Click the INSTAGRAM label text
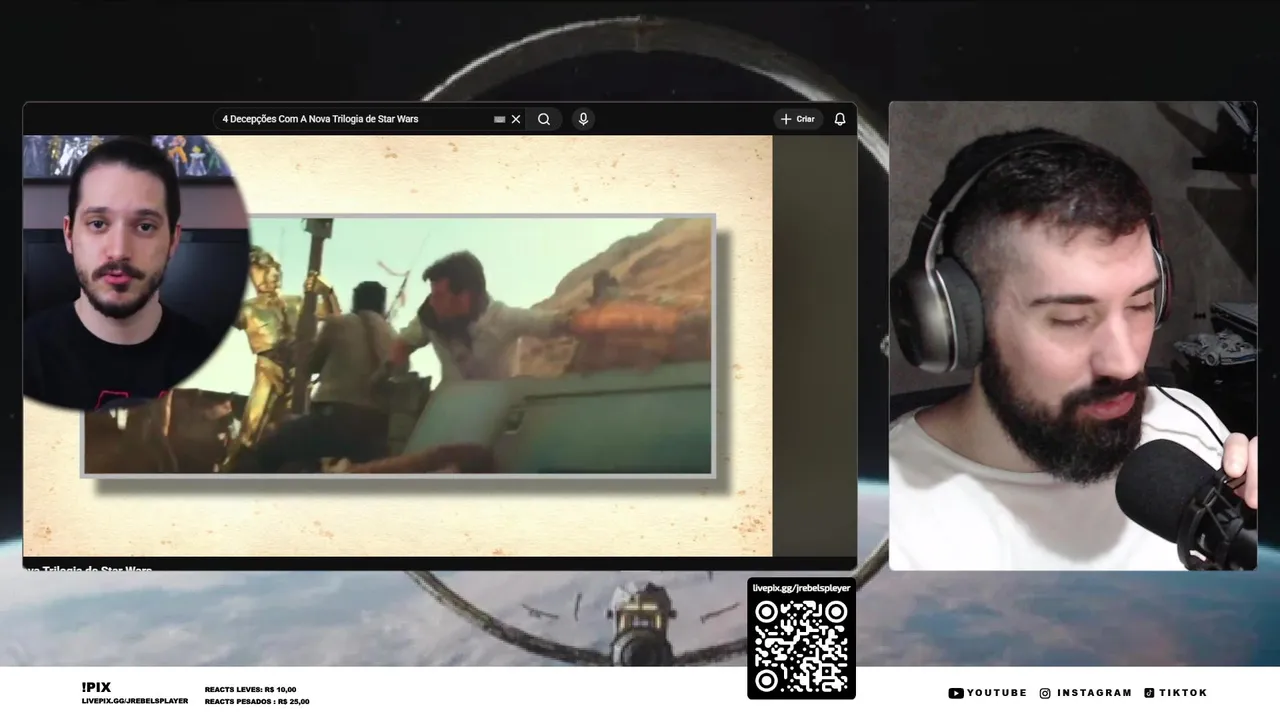 [x=1094, y=693]
